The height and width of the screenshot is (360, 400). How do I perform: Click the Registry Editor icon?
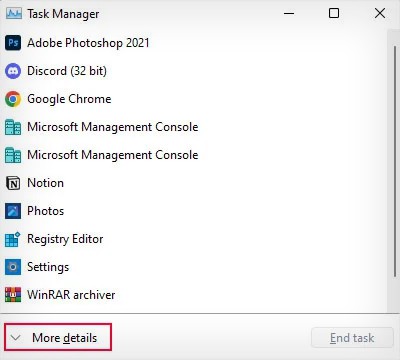tap(13, 239)
